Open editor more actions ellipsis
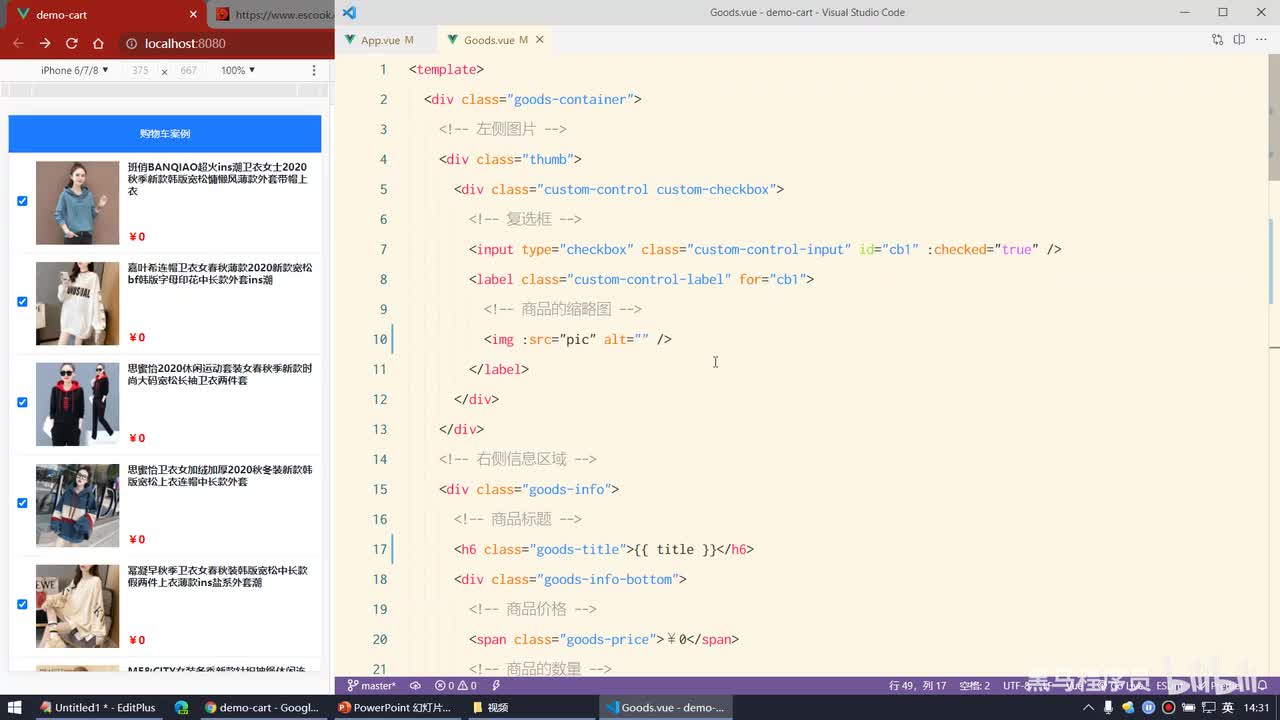 1261,40
